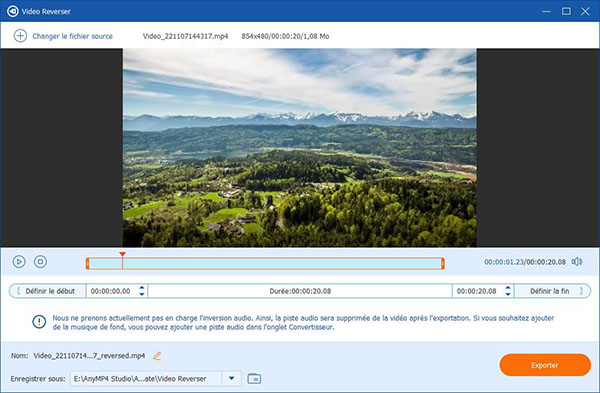600x393 pixels.
Task: Click the end time field 00:00:20.08
Action: click(x=476, y=291)
